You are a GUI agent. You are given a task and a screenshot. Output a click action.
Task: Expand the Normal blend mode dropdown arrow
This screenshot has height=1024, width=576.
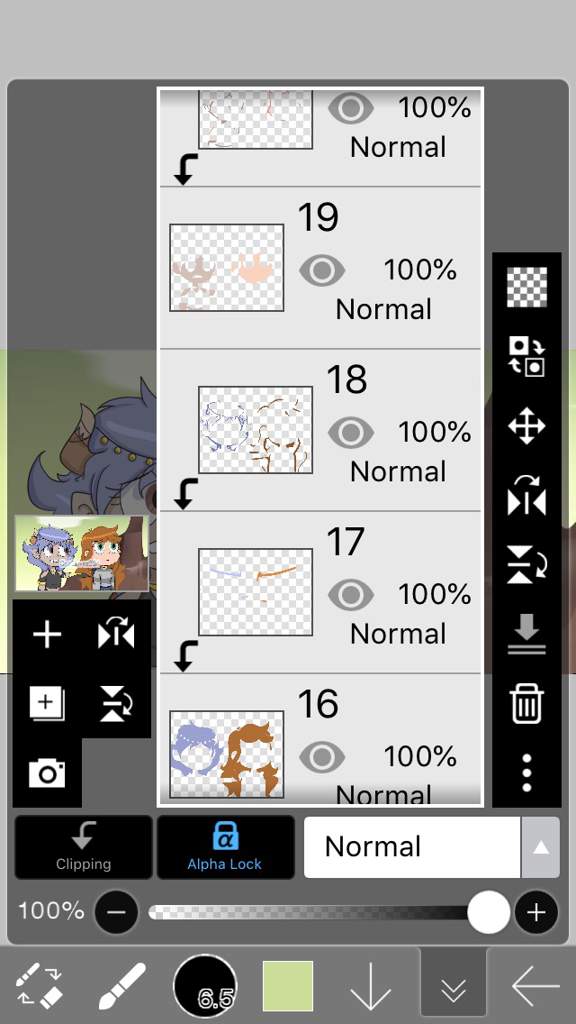tap(540, 847)
